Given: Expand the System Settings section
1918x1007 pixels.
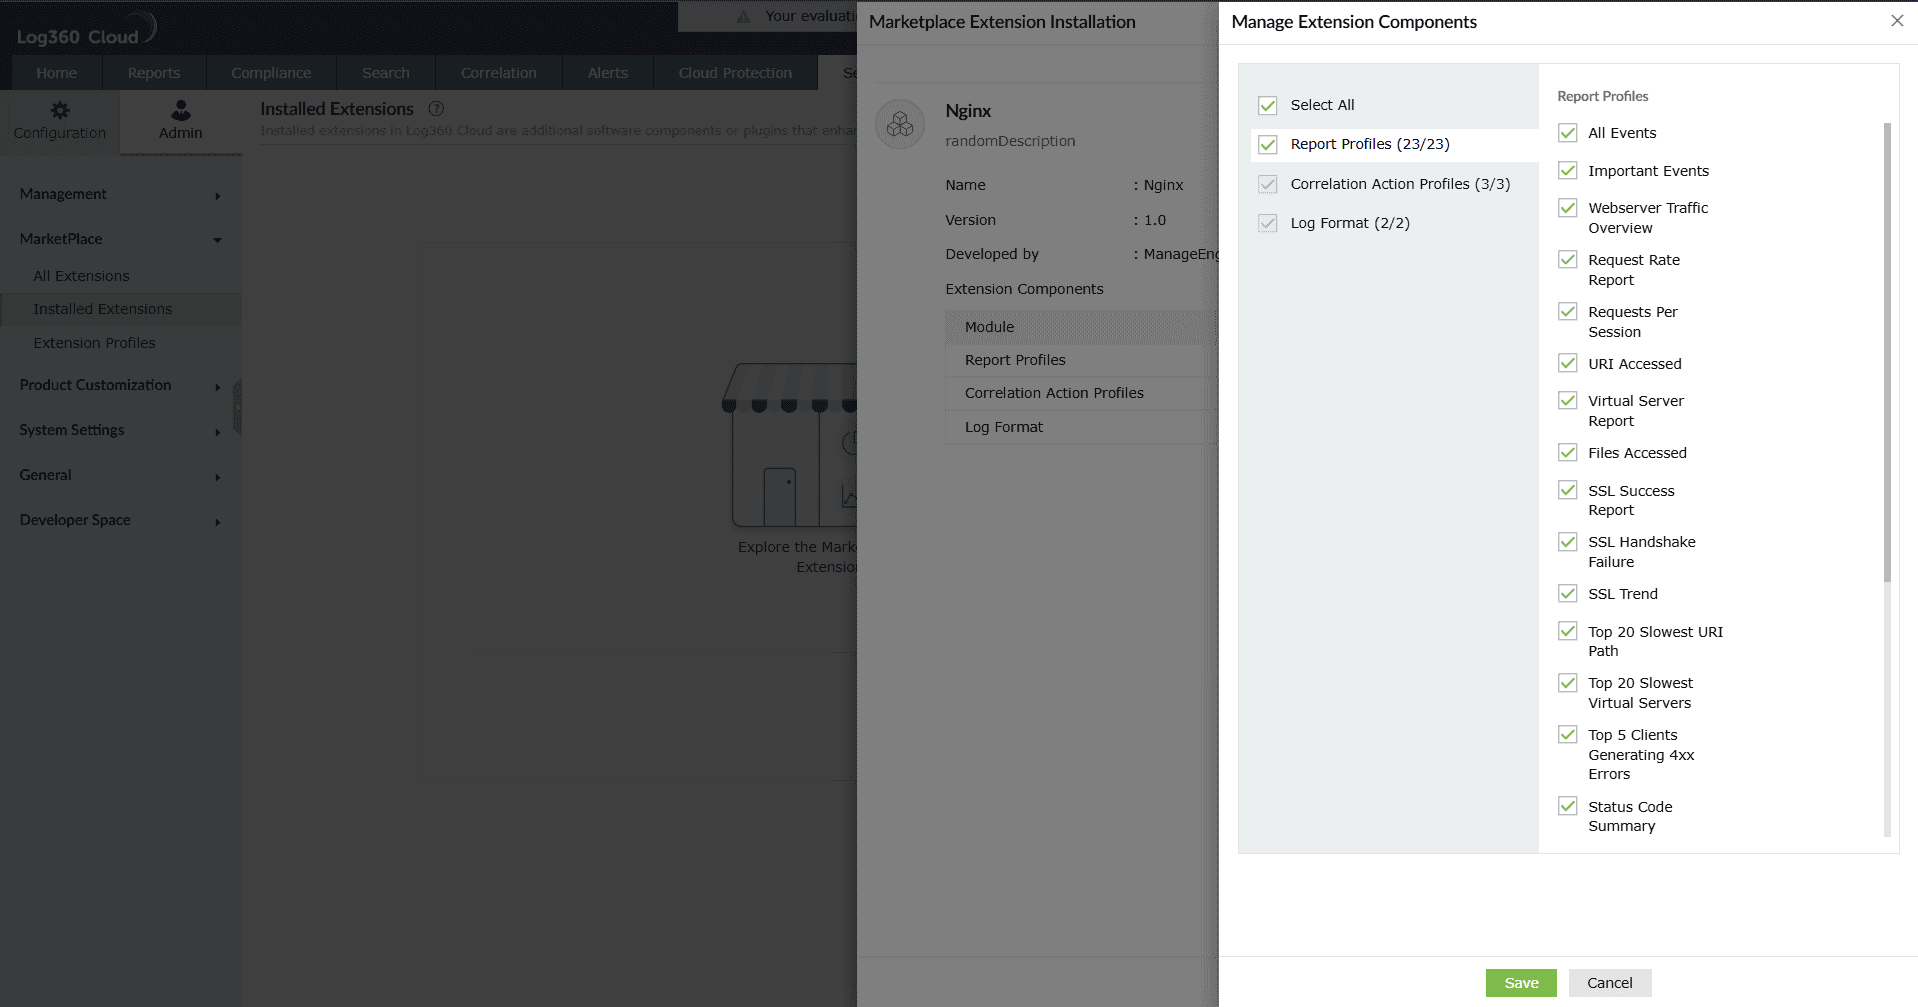Looking at the screenshot, I should (x=120, y=430).
